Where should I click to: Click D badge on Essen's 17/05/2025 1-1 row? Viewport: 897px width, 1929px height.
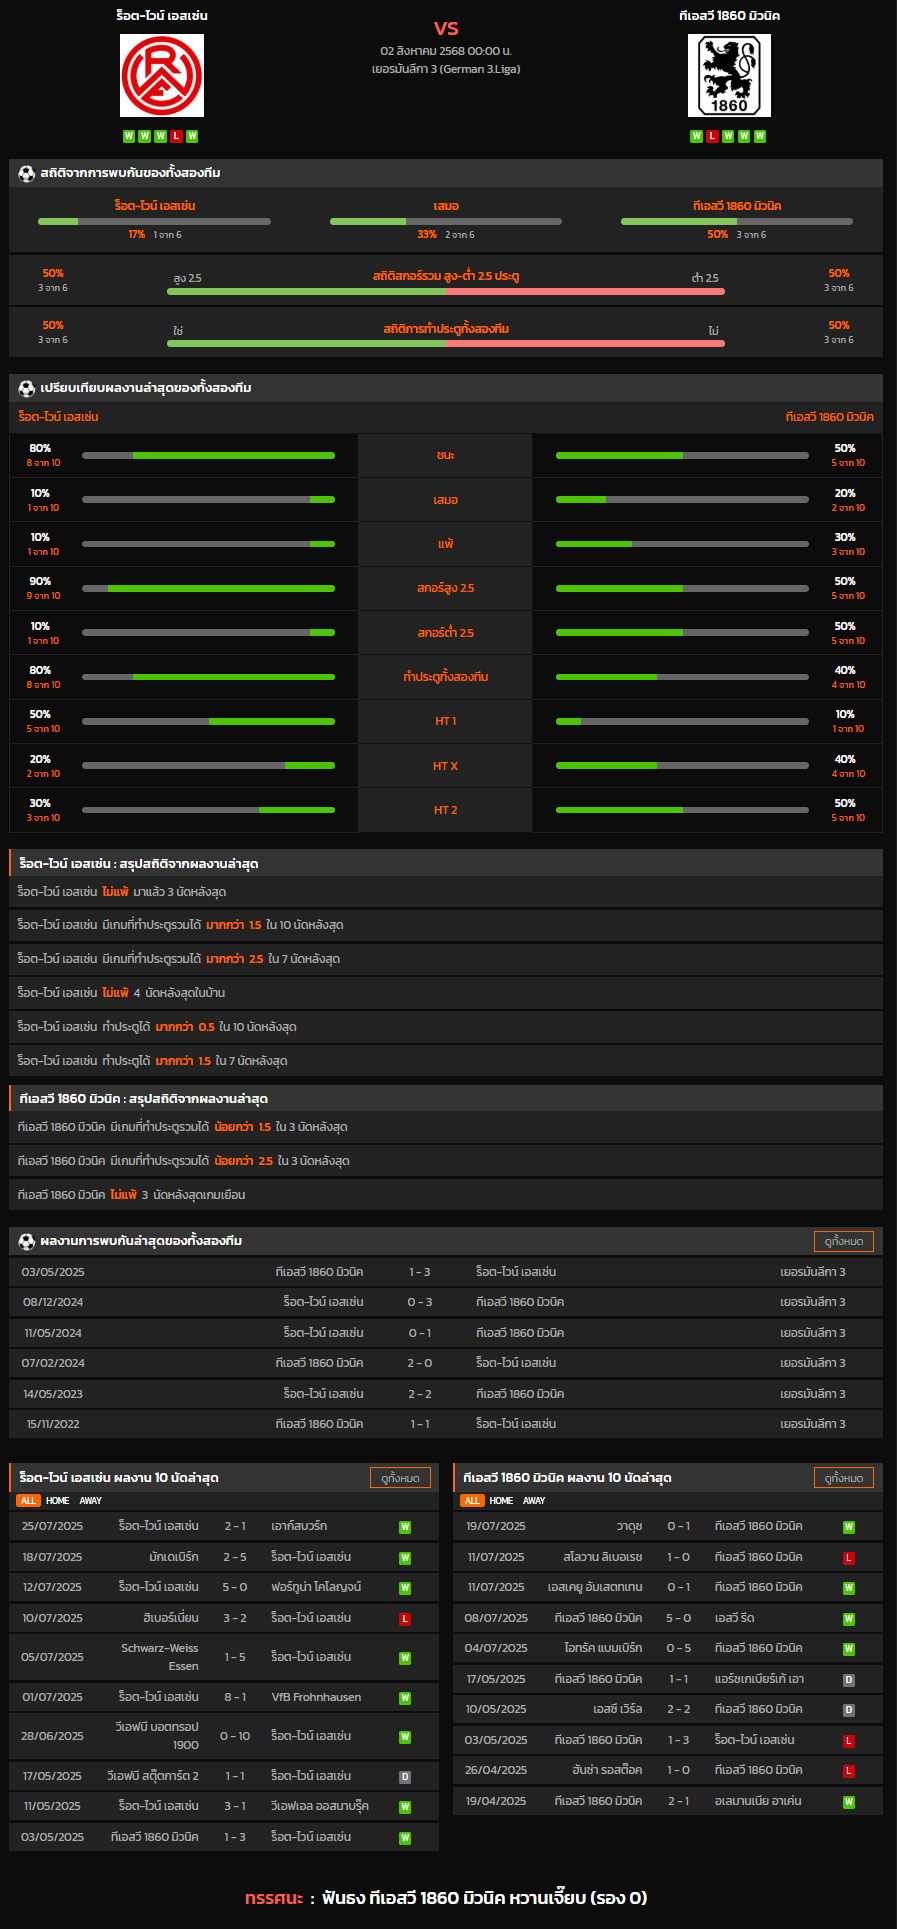pyautogui.click(x=405, y=1777)
